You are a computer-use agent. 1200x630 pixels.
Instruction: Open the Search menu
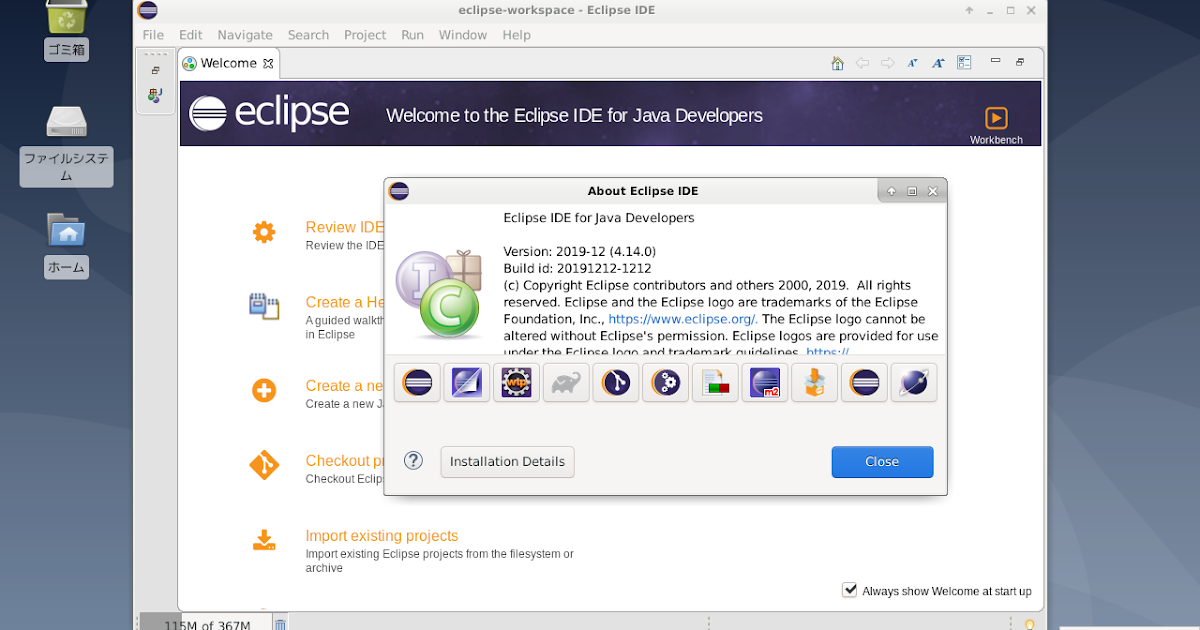click(308, 35)
